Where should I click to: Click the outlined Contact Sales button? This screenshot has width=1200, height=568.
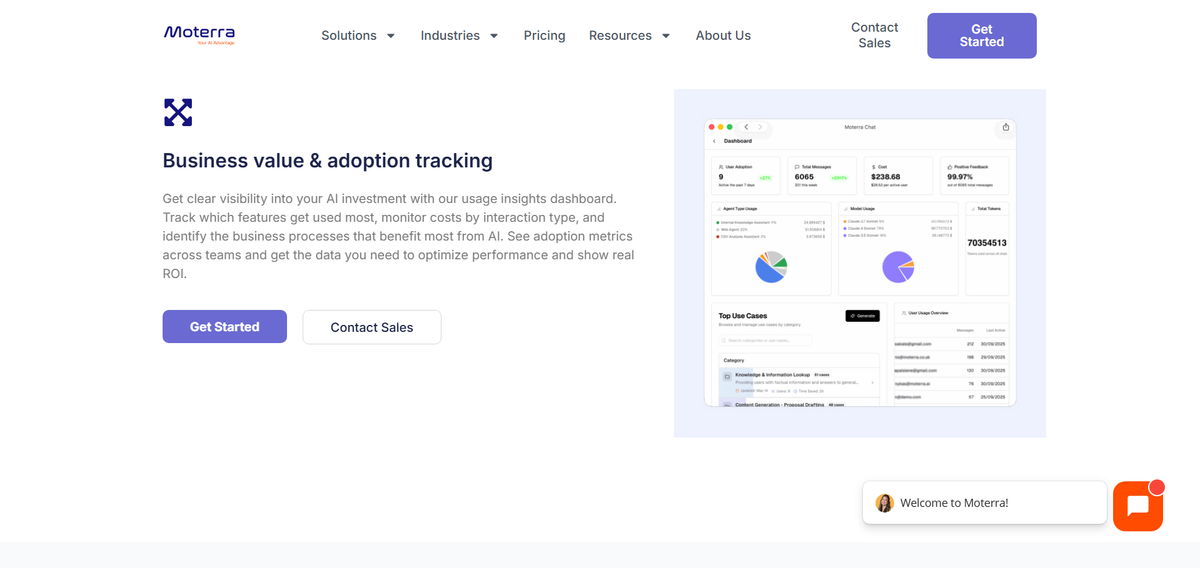(371, 327)
